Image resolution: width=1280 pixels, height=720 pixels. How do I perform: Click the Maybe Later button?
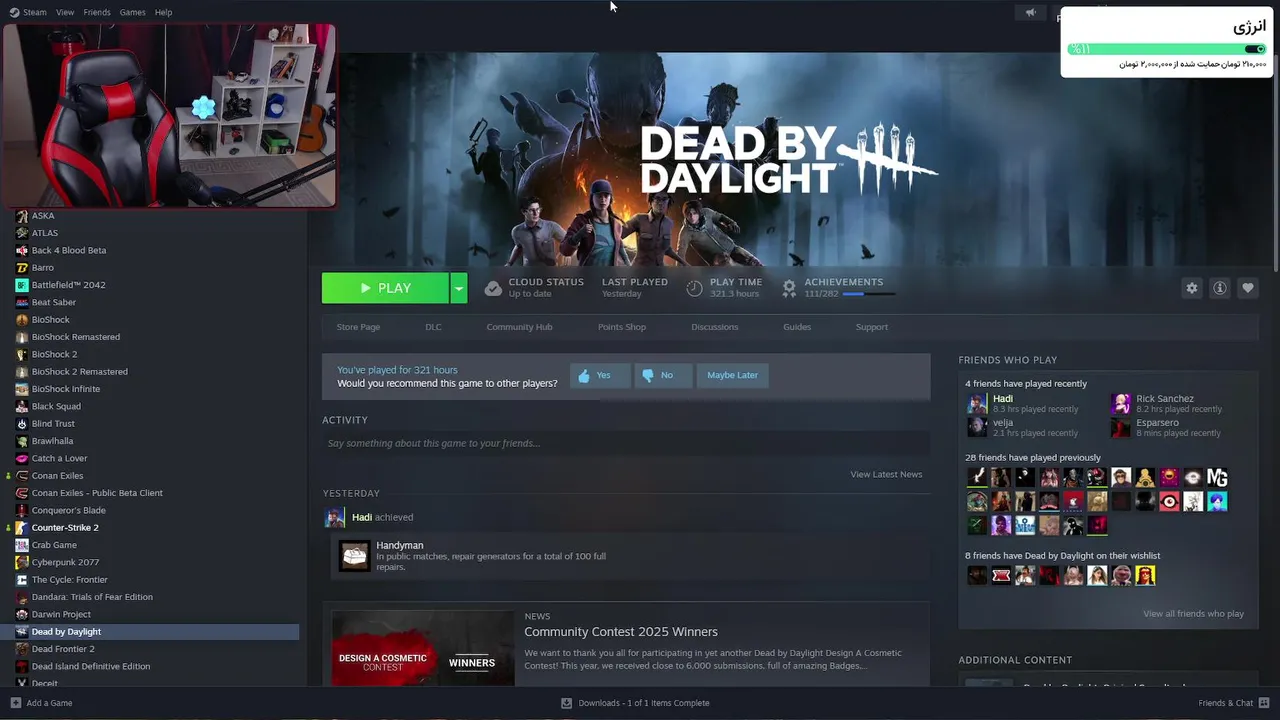pyautogui.click(x=733, y=375)
